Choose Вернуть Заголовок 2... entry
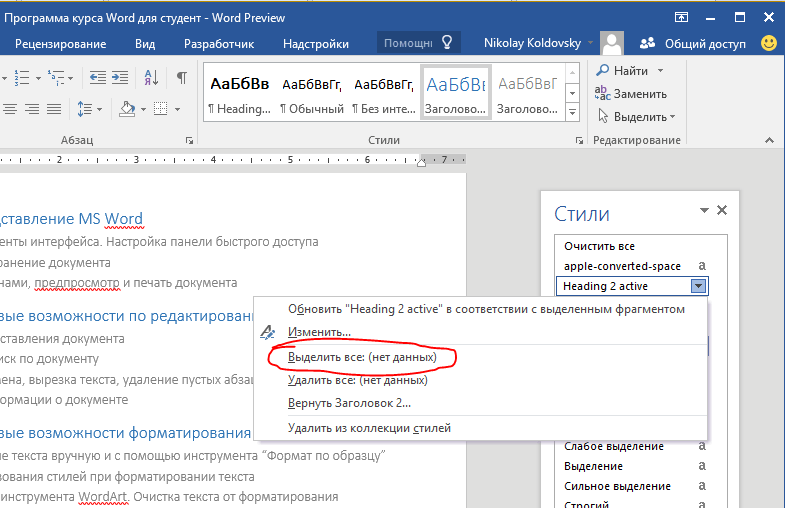 (481, 403)
